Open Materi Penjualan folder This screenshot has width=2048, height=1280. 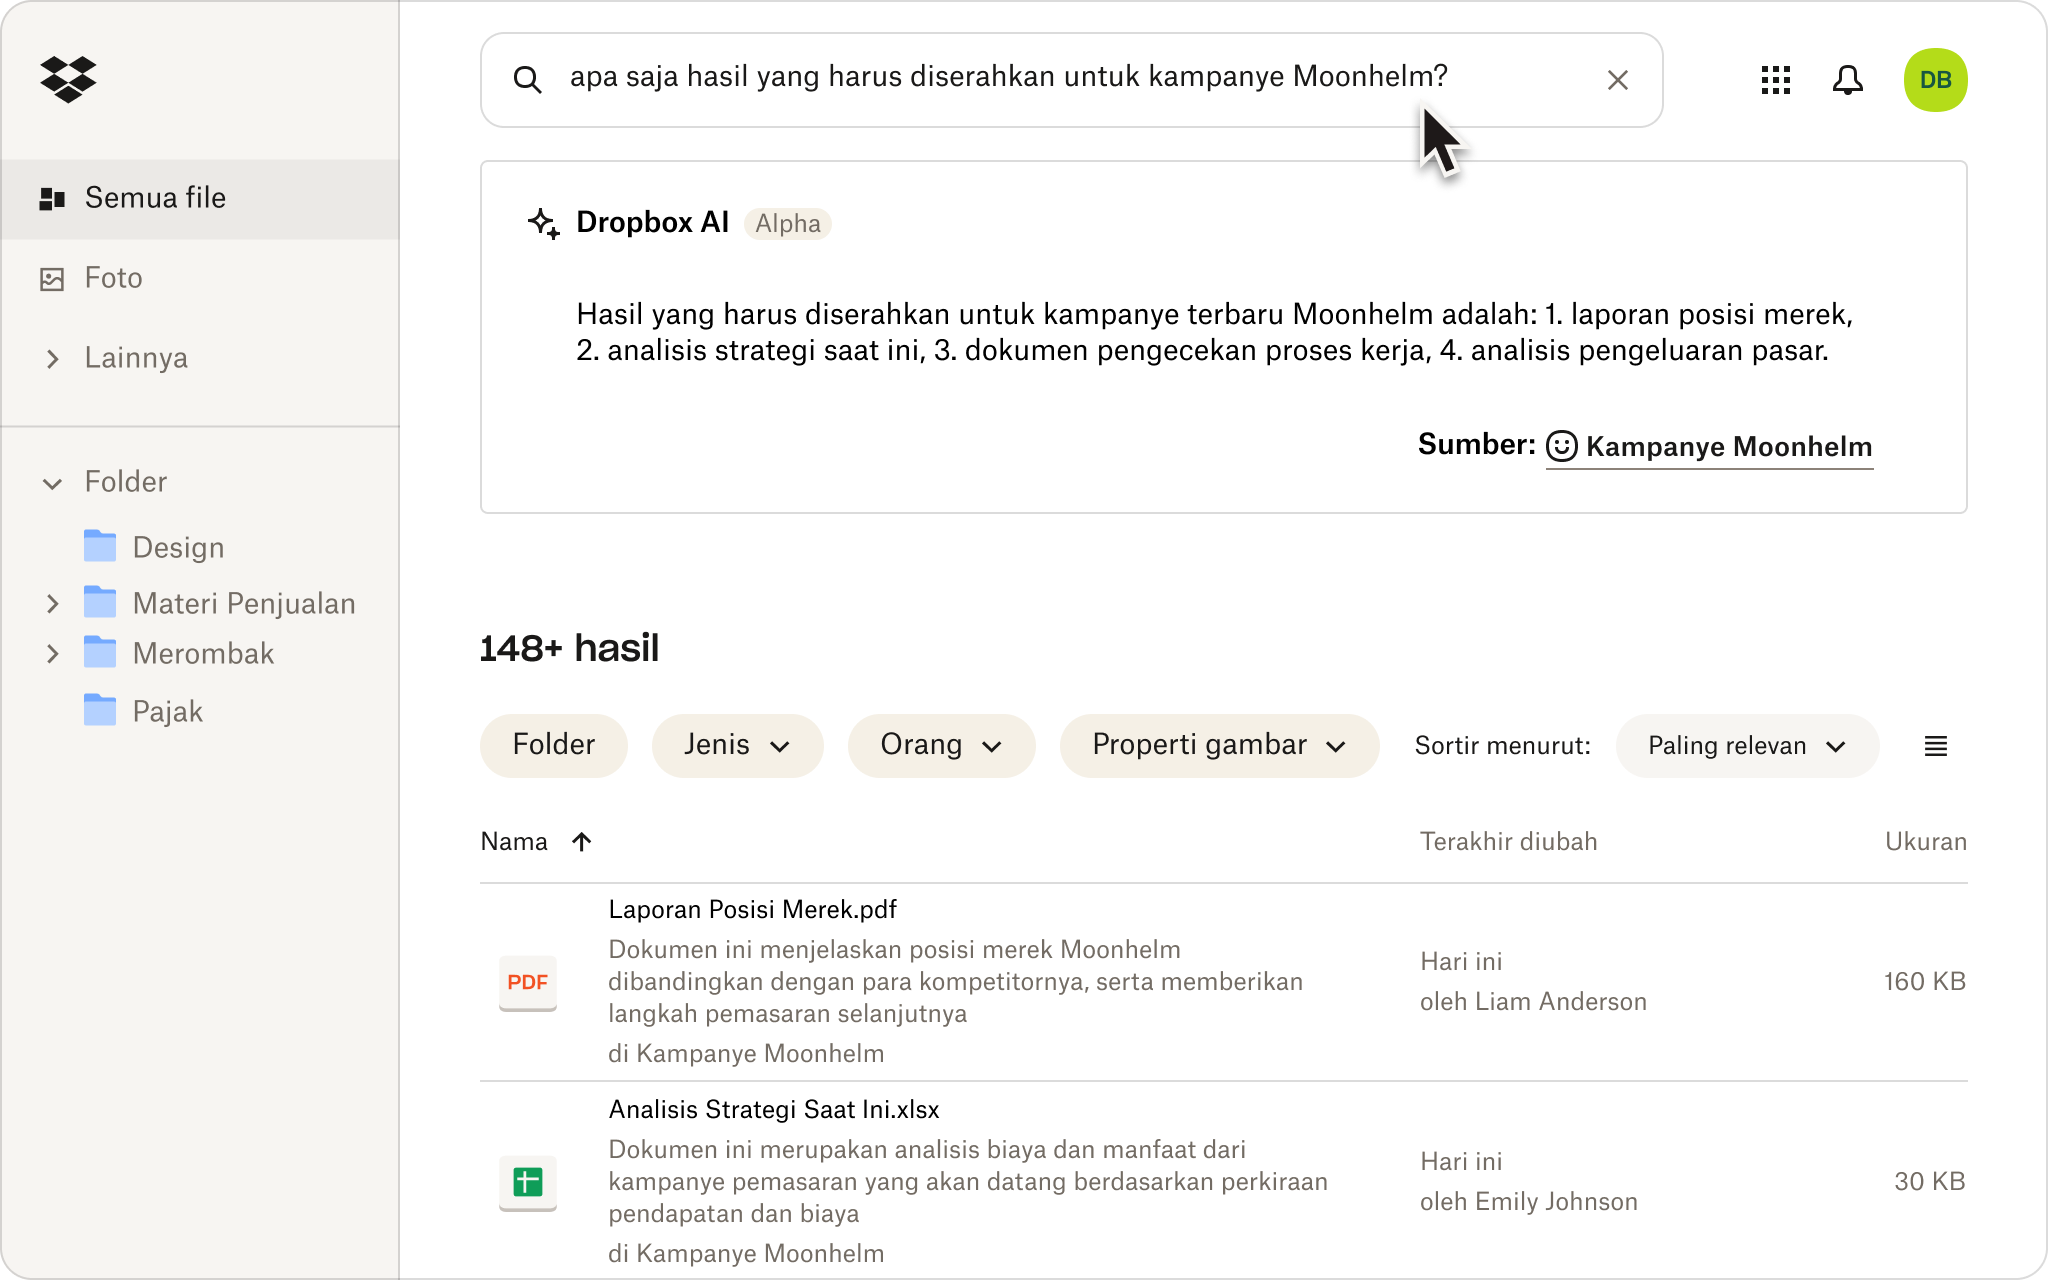[x=244, y=603]
